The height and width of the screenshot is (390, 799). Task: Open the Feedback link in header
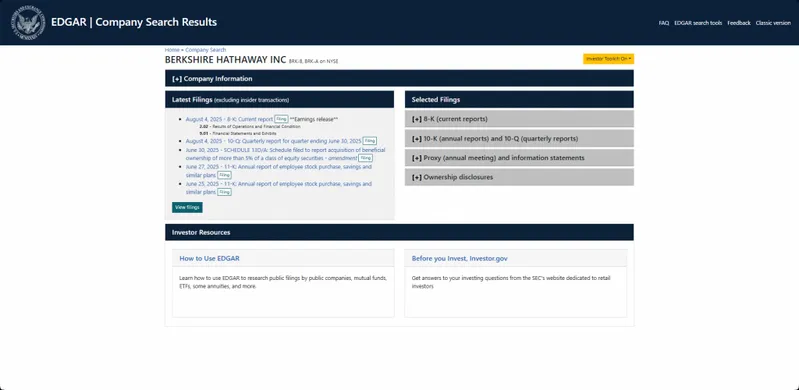739,23
